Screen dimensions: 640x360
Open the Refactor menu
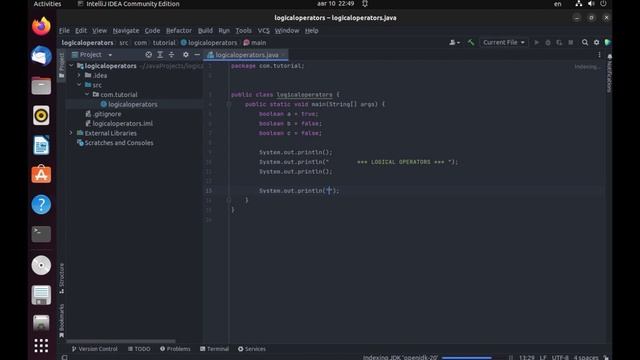(179, 31)
